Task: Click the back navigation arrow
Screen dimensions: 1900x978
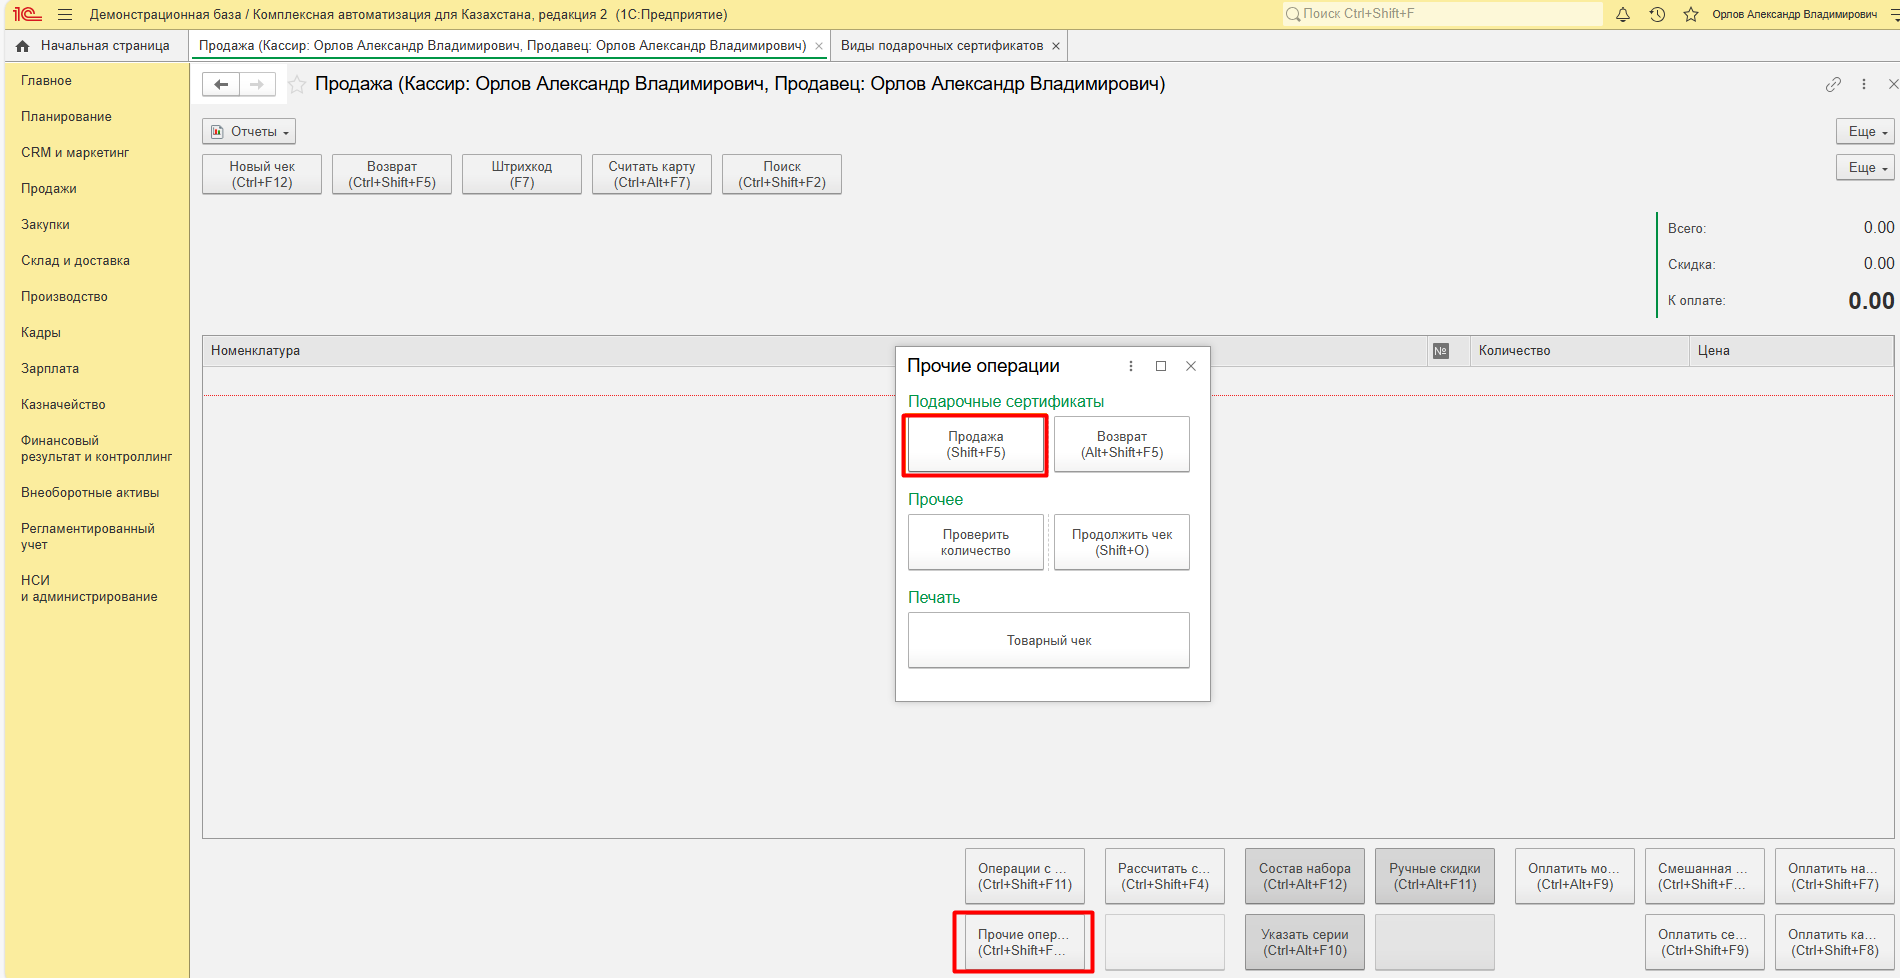Action: point(221,85)
